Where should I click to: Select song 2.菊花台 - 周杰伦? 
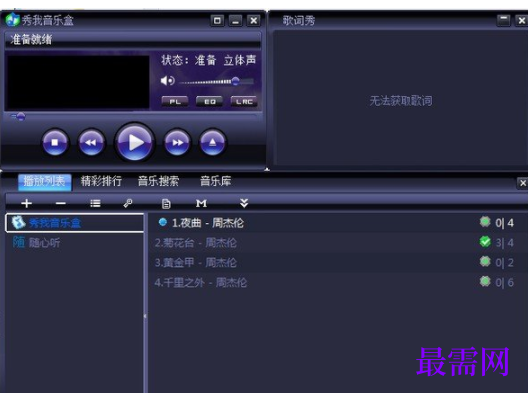337,243
